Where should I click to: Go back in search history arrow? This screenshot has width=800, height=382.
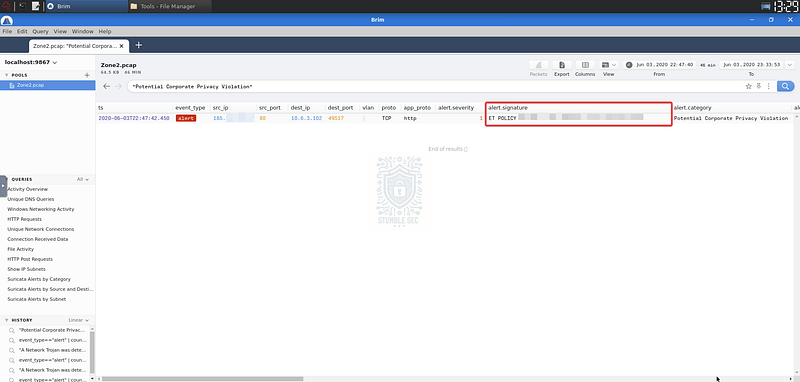[x=106, y=86]
